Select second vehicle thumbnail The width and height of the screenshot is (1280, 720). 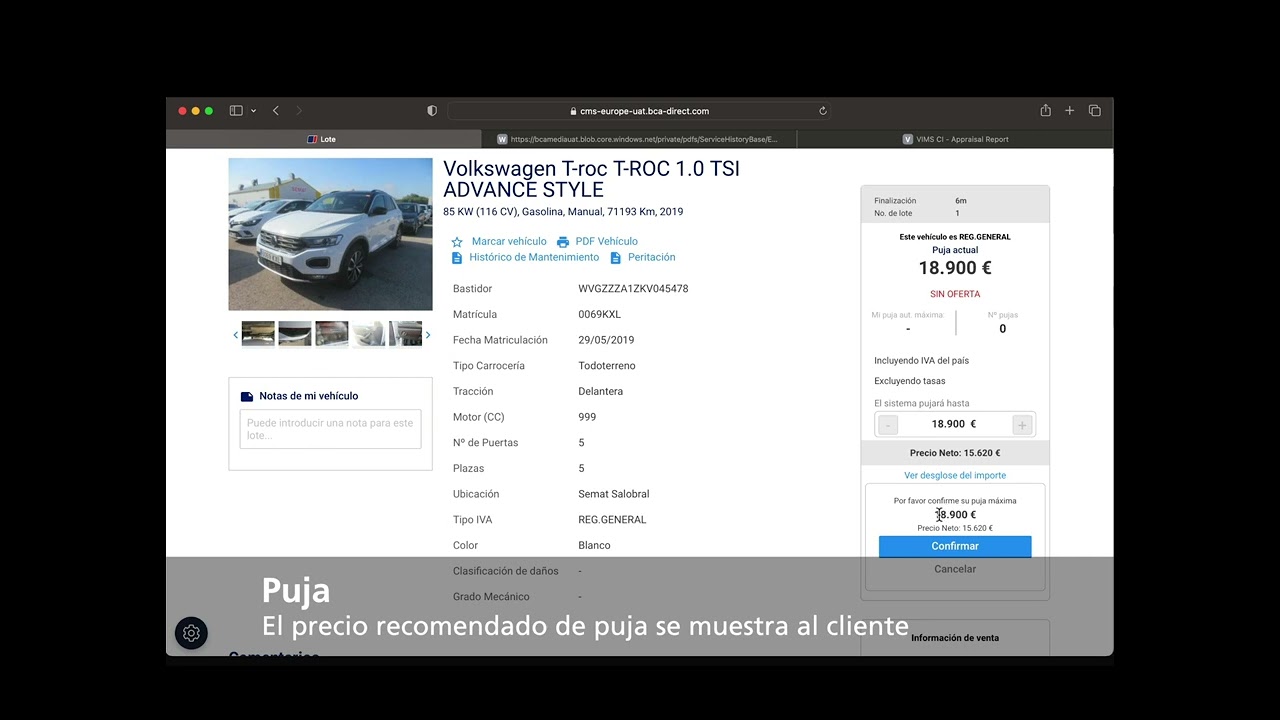point(295,334)
